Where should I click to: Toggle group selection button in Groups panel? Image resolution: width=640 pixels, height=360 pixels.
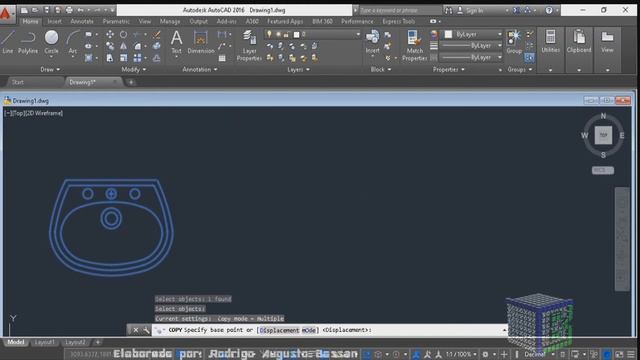tap(529, 58)
